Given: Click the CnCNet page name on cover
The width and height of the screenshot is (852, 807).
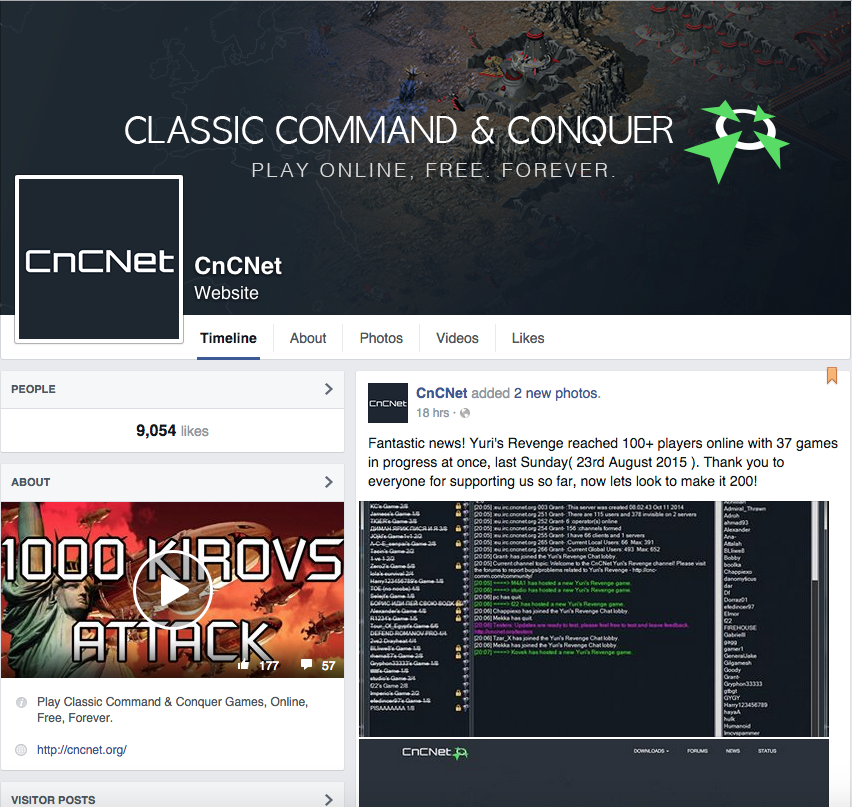Looking at the screenshot, I should point(238,266).
